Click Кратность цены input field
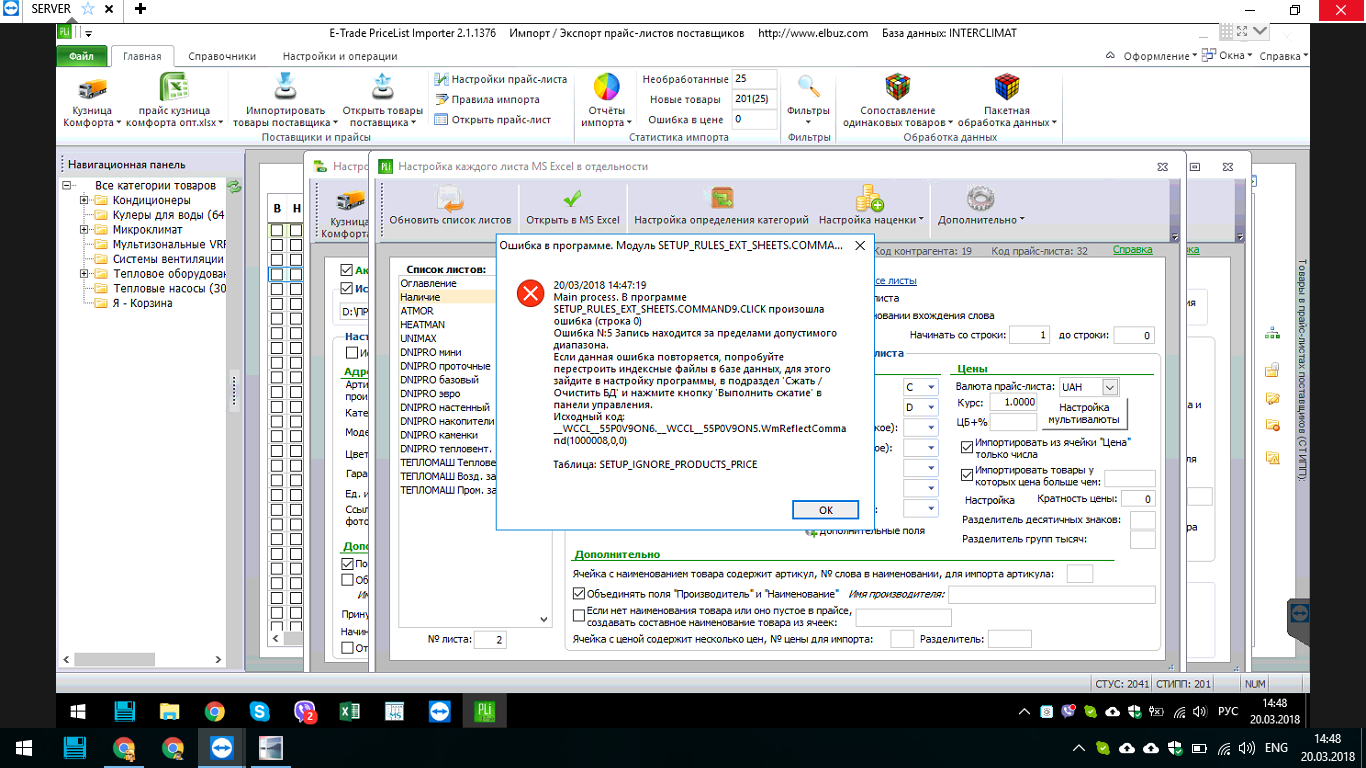Image resolution: width=1366 pixels, height=768 pixels. [x=1139, y=499]
